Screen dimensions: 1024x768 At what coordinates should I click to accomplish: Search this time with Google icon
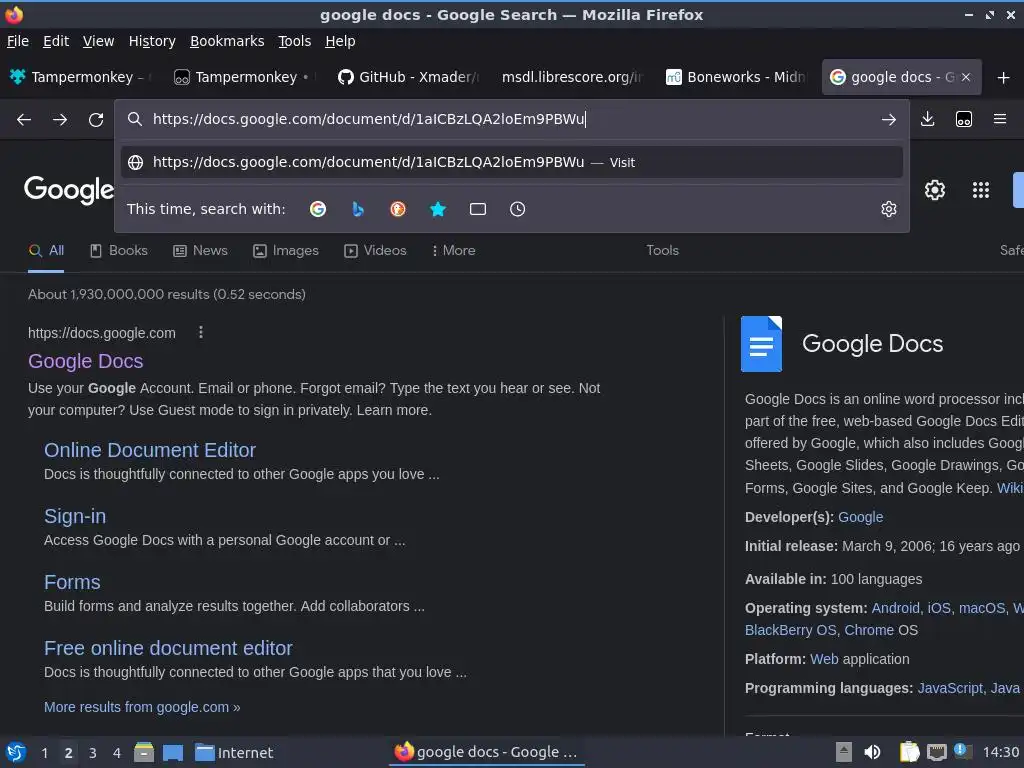318,209
